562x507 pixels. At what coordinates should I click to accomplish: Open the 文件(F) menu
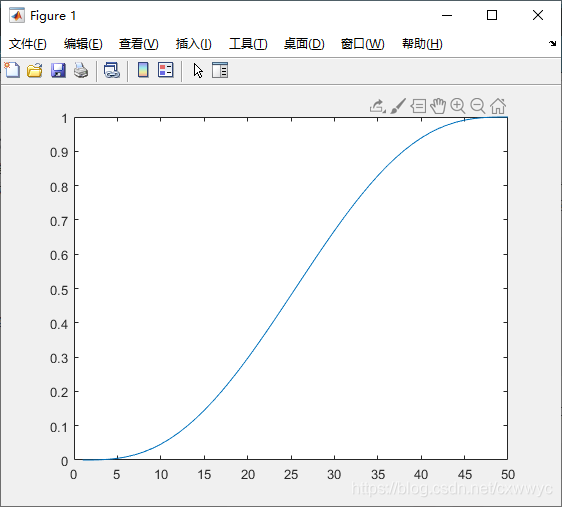point(28,44)
